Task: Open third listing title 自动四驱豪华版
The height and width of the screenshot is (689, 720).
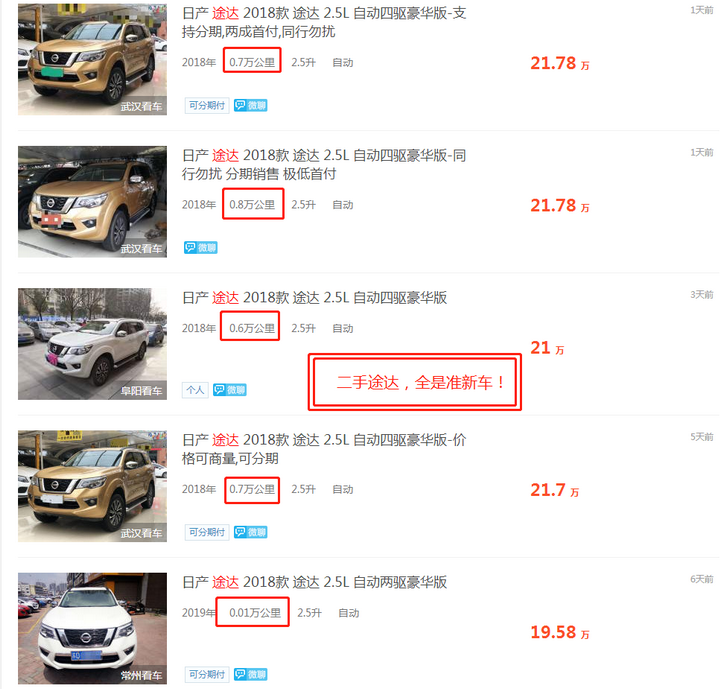Action: click(x=315, y=298)
